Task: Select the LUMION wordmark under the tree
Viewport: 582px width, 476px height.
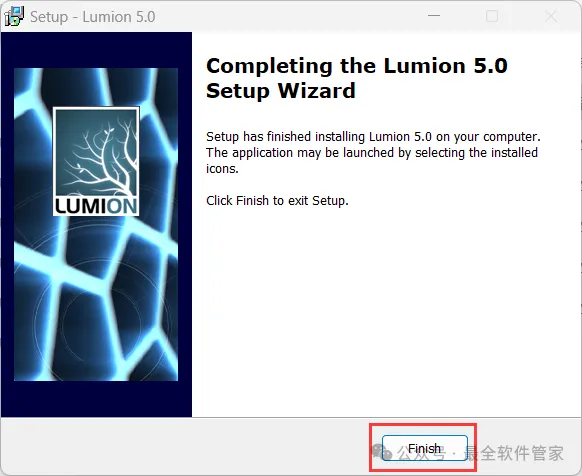Action: point(96,206)
